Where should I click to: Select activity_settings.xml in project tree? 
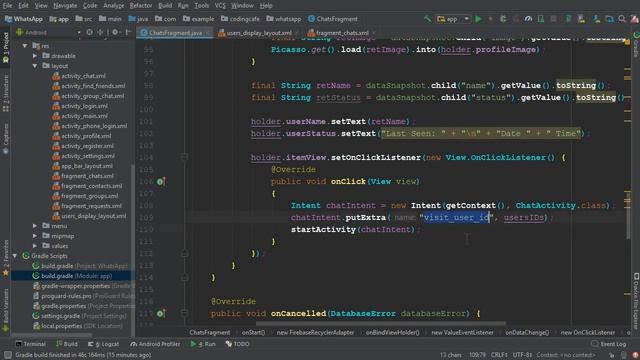coord(88,156)
